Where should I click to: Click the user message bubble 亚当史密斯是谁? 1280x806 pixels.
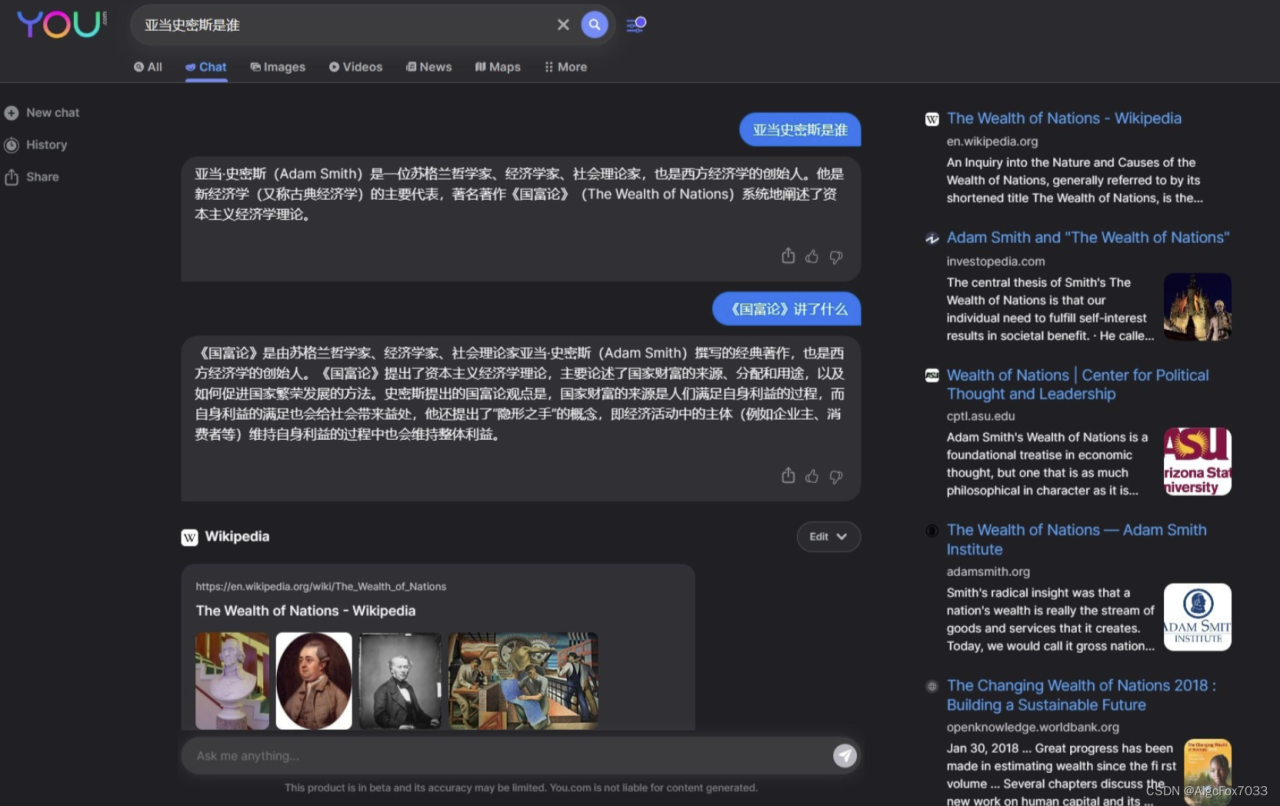tap(800, 130)
